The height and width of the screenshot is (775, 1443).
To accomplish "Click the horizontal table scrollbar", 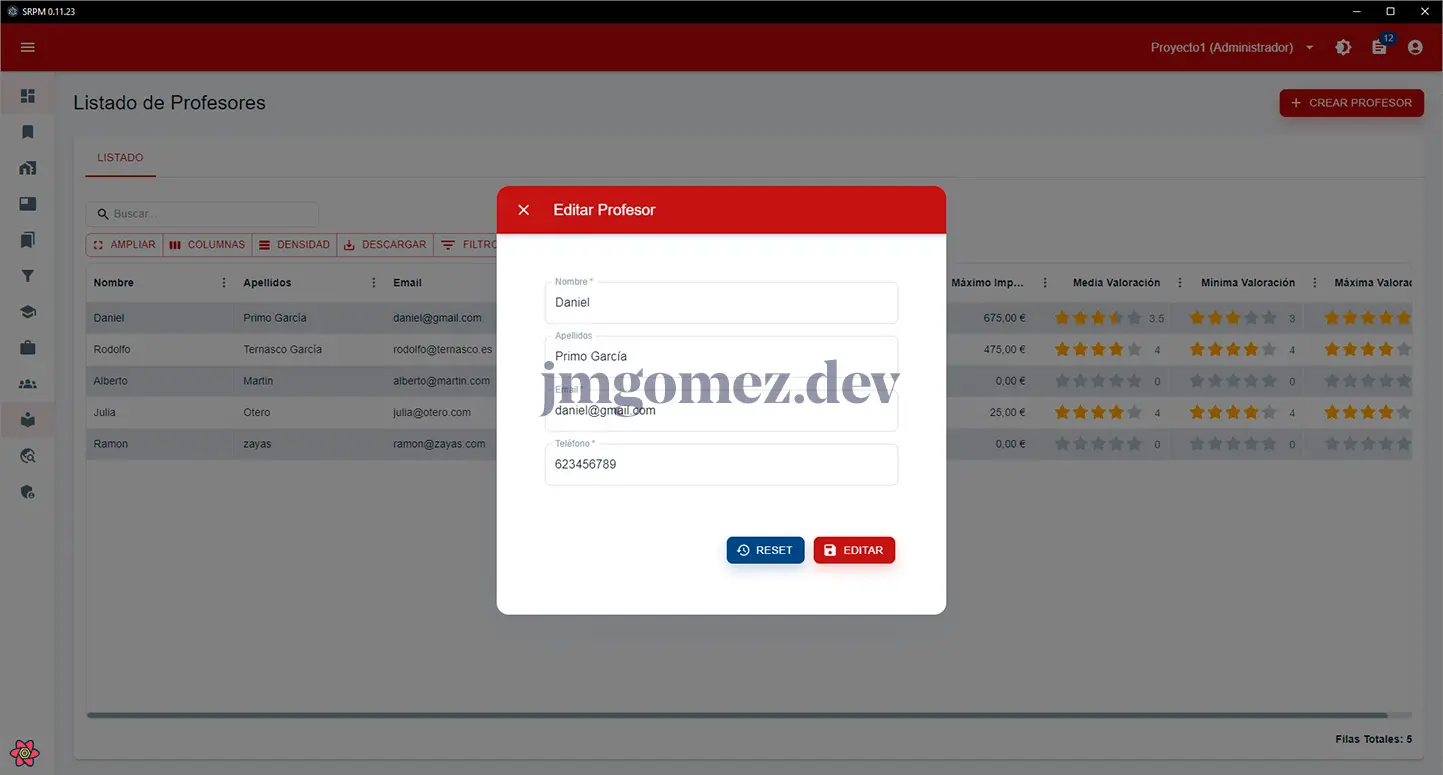I will click(x=736, y=715).
